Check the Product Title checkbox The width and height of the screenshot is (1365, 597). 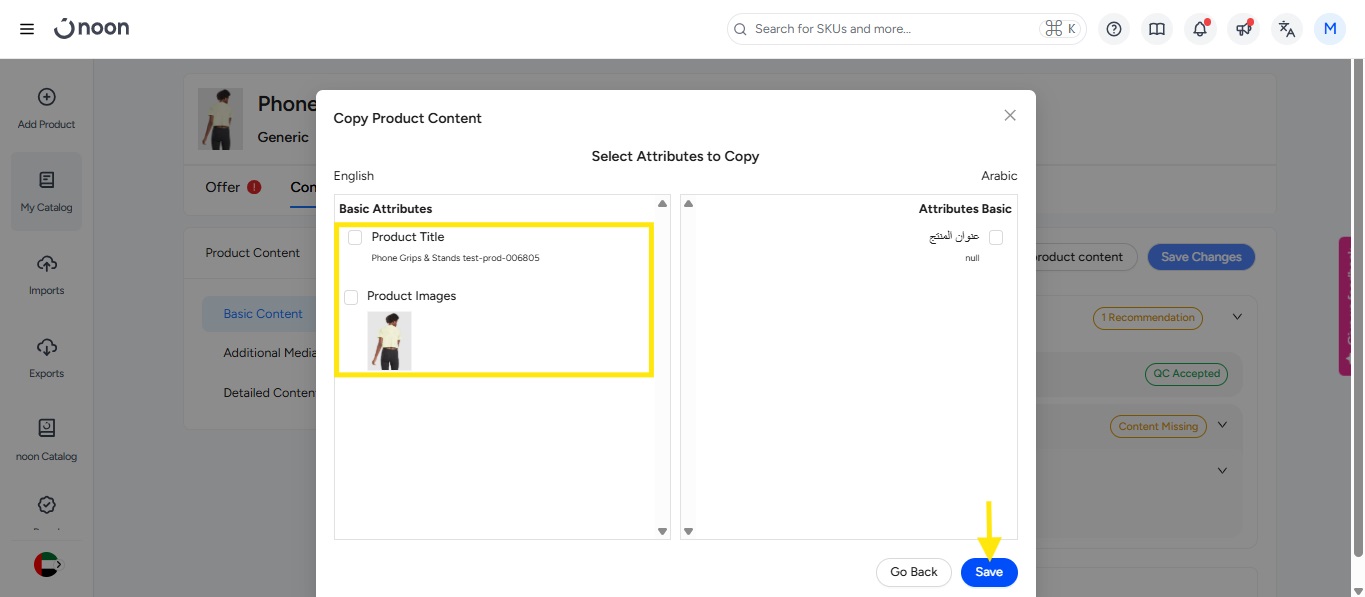pos(355,238)
